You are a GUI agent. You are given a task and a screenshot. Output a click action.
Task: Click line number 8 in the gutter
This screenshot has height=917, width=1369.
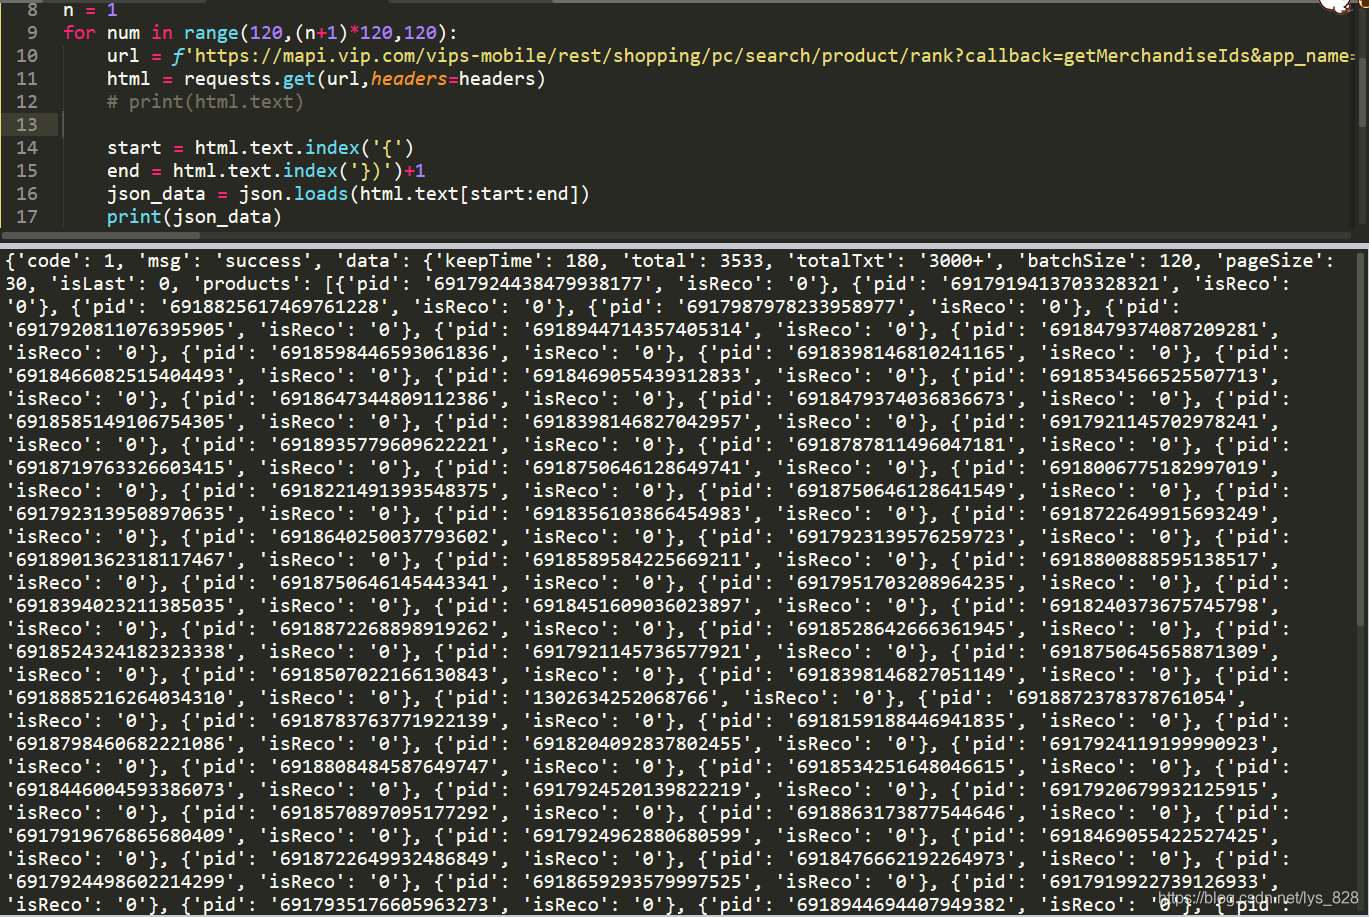coord(33,10)
